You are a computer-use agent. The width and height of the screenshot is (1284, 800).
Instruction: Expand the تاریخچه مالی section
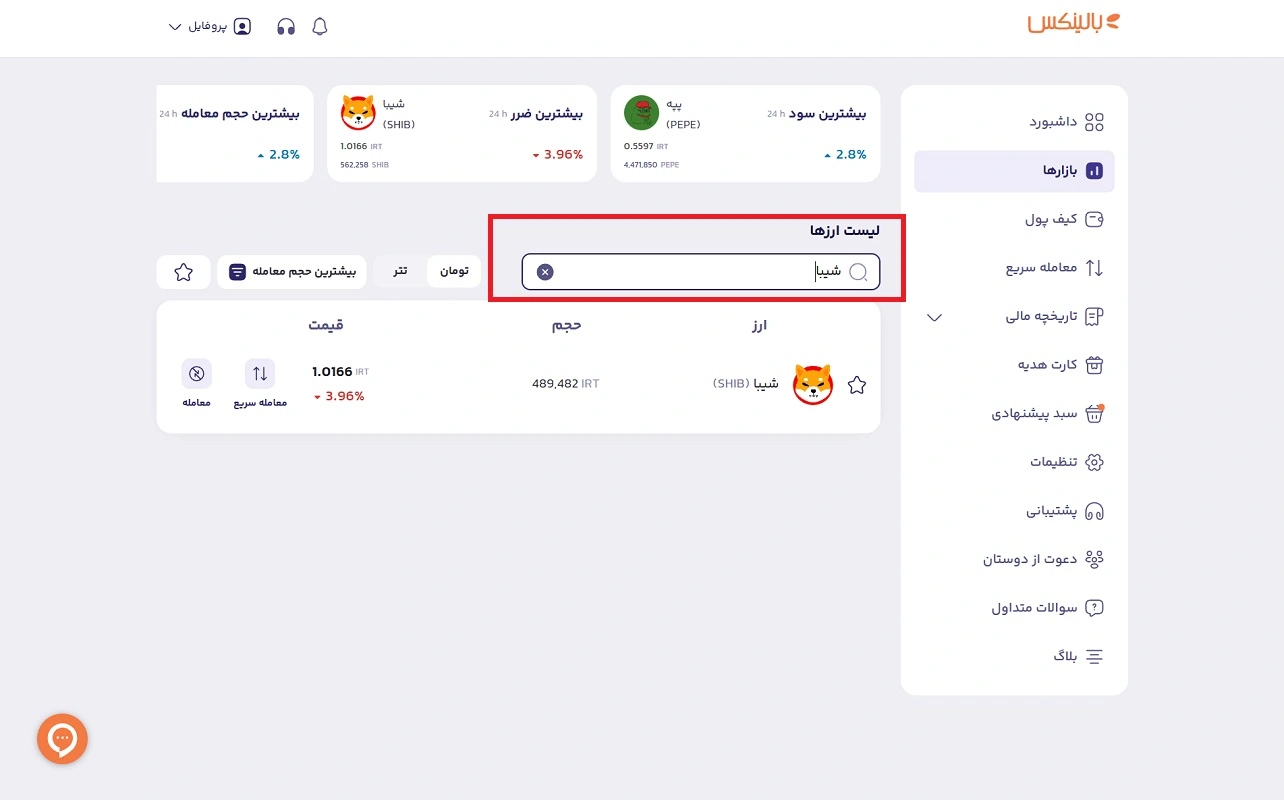934,317
